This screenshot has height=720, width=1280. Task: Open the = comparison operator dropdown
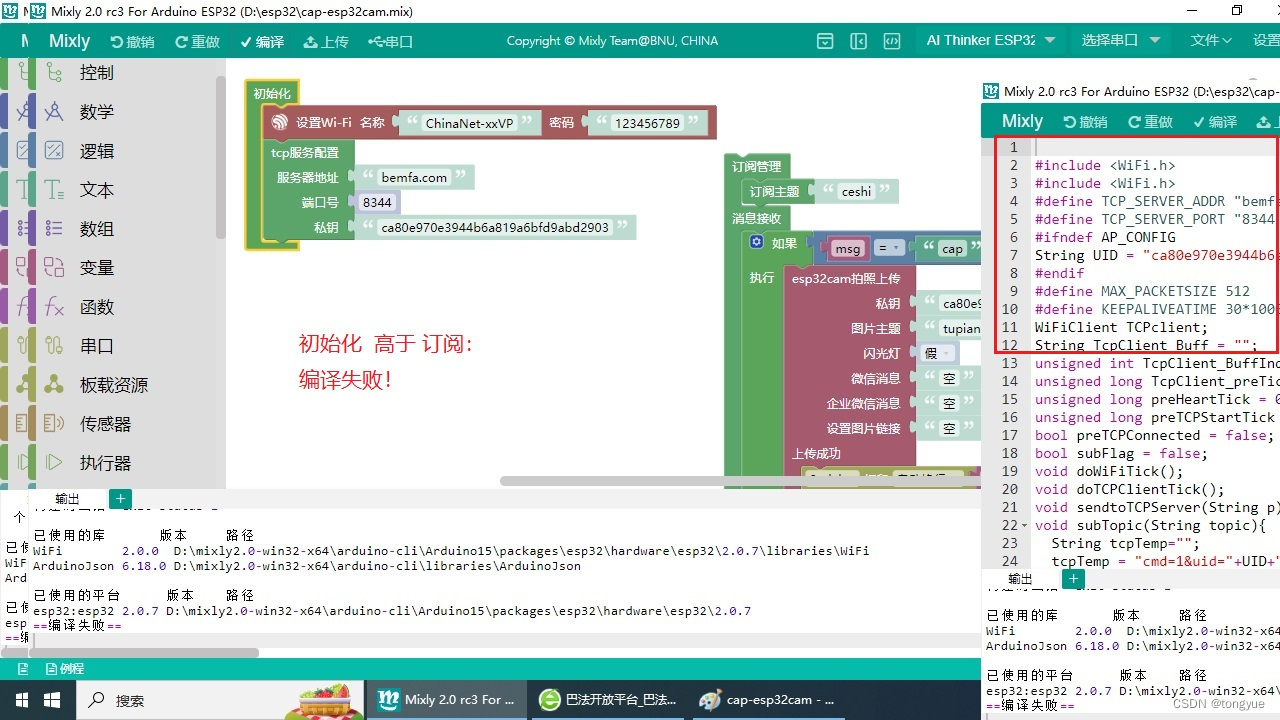(889, 249)
